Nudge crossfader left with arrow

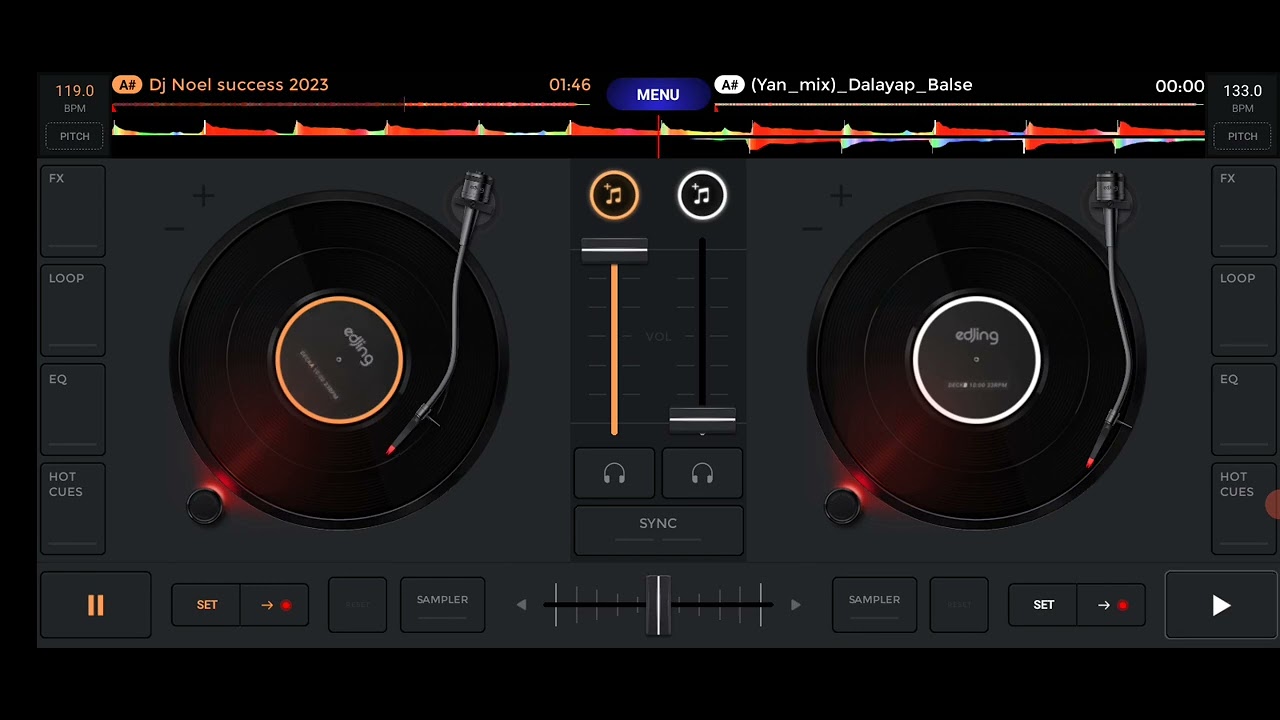(521, 605)
